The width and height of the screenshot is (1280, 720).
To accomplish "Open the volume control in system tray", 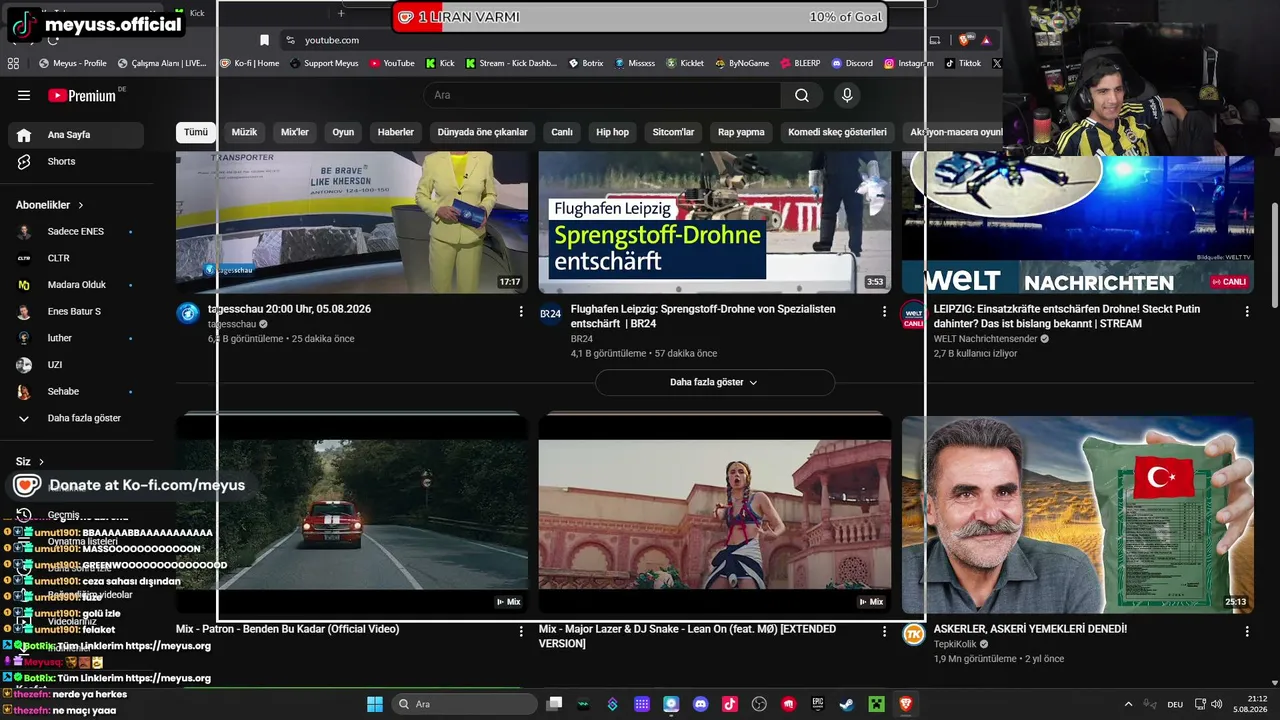I will [x=1217, y=704].
